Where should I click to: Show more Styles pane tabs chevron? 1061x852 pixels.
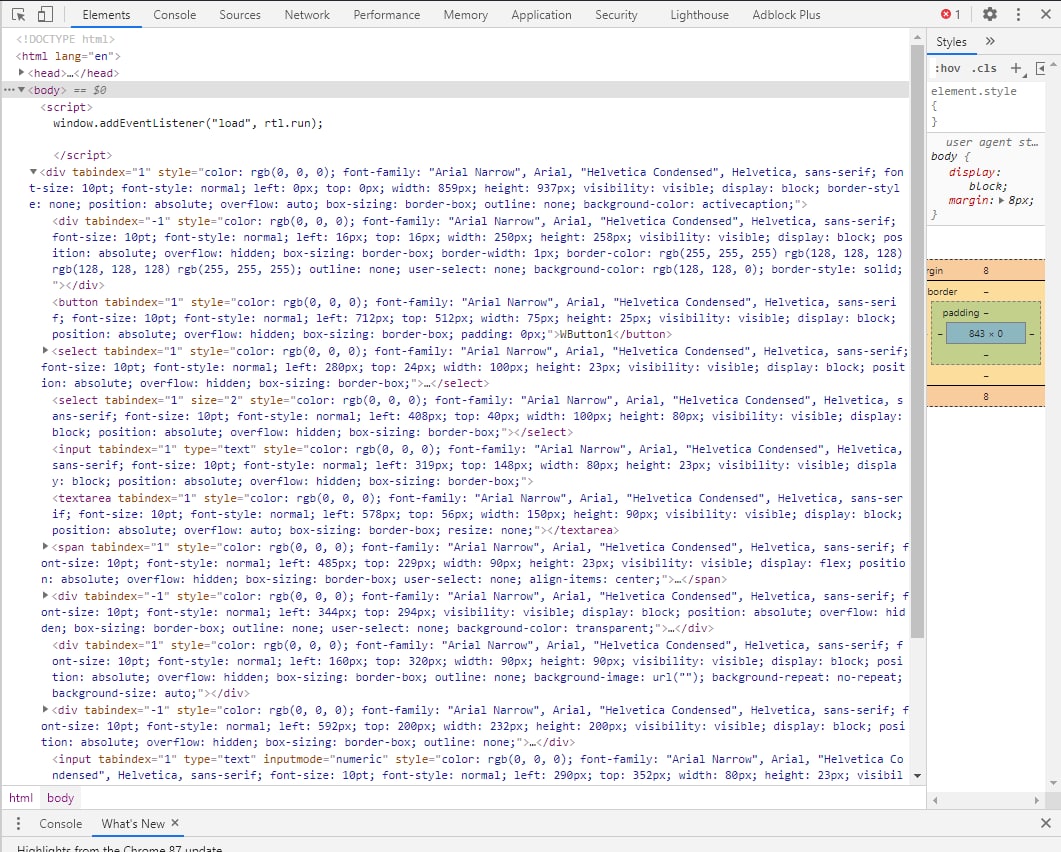coord(990,41)
